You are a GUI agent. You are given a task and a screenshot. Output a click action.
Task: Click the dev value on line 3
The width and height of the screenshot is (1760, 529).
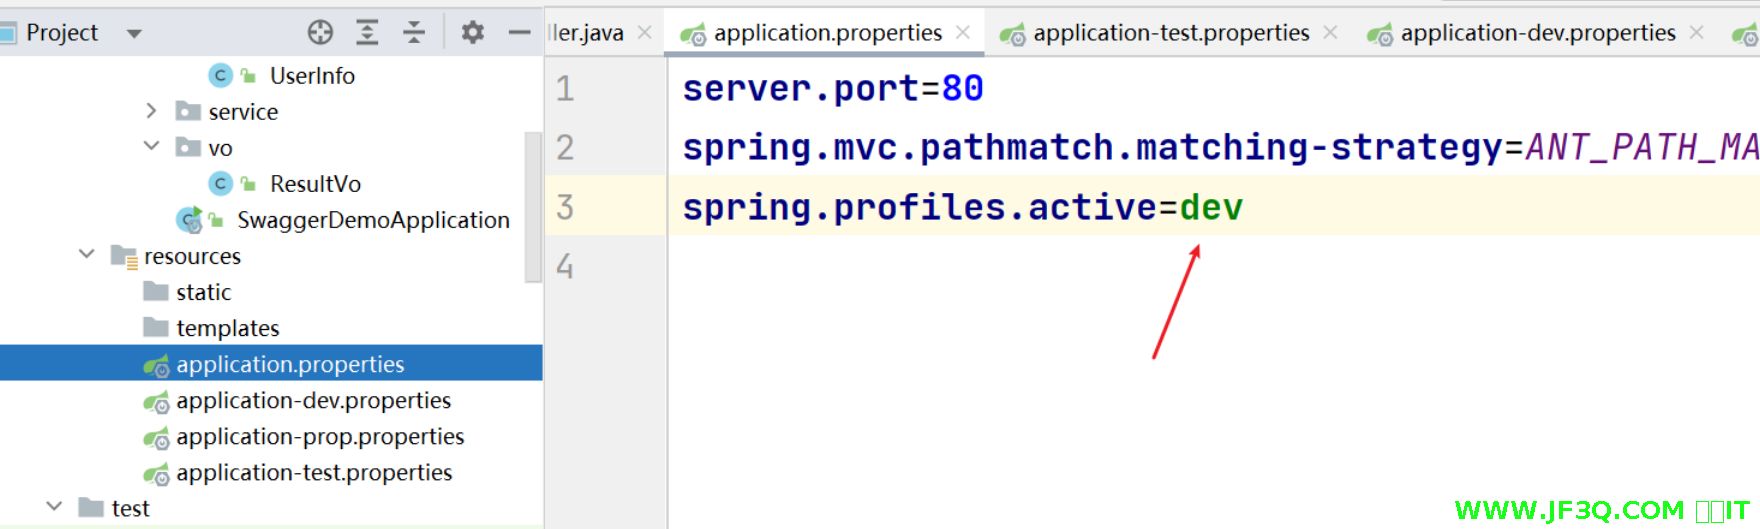1211,207
